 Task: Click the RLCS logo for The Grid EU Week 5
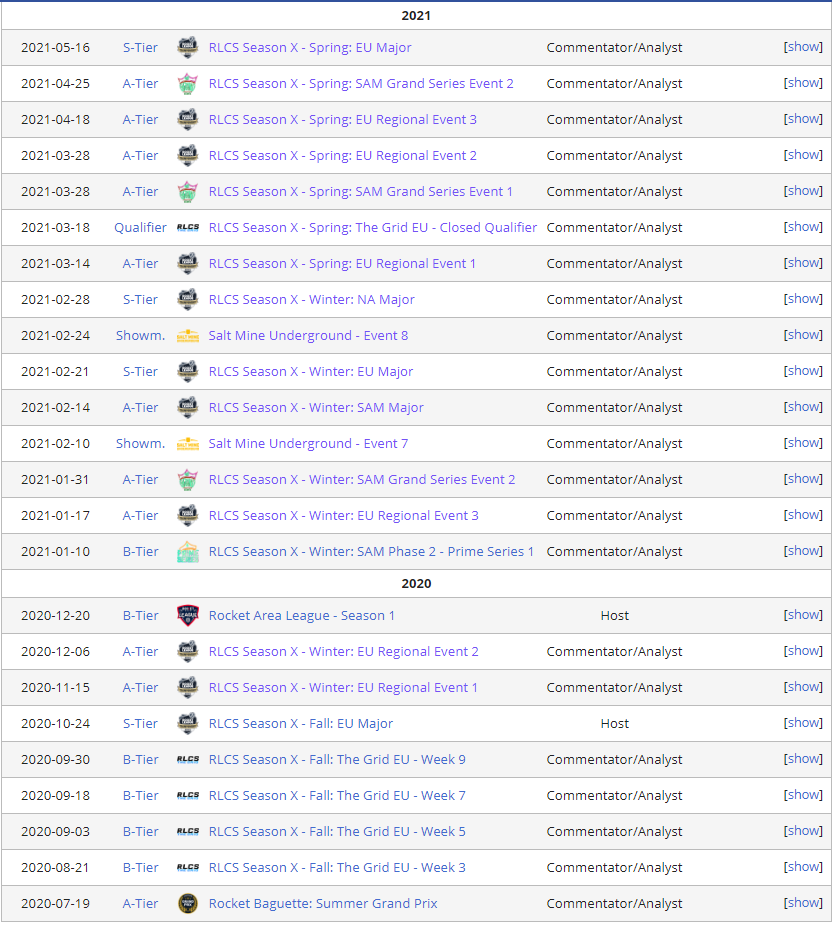pyautogui.click(x=188, y=832)
